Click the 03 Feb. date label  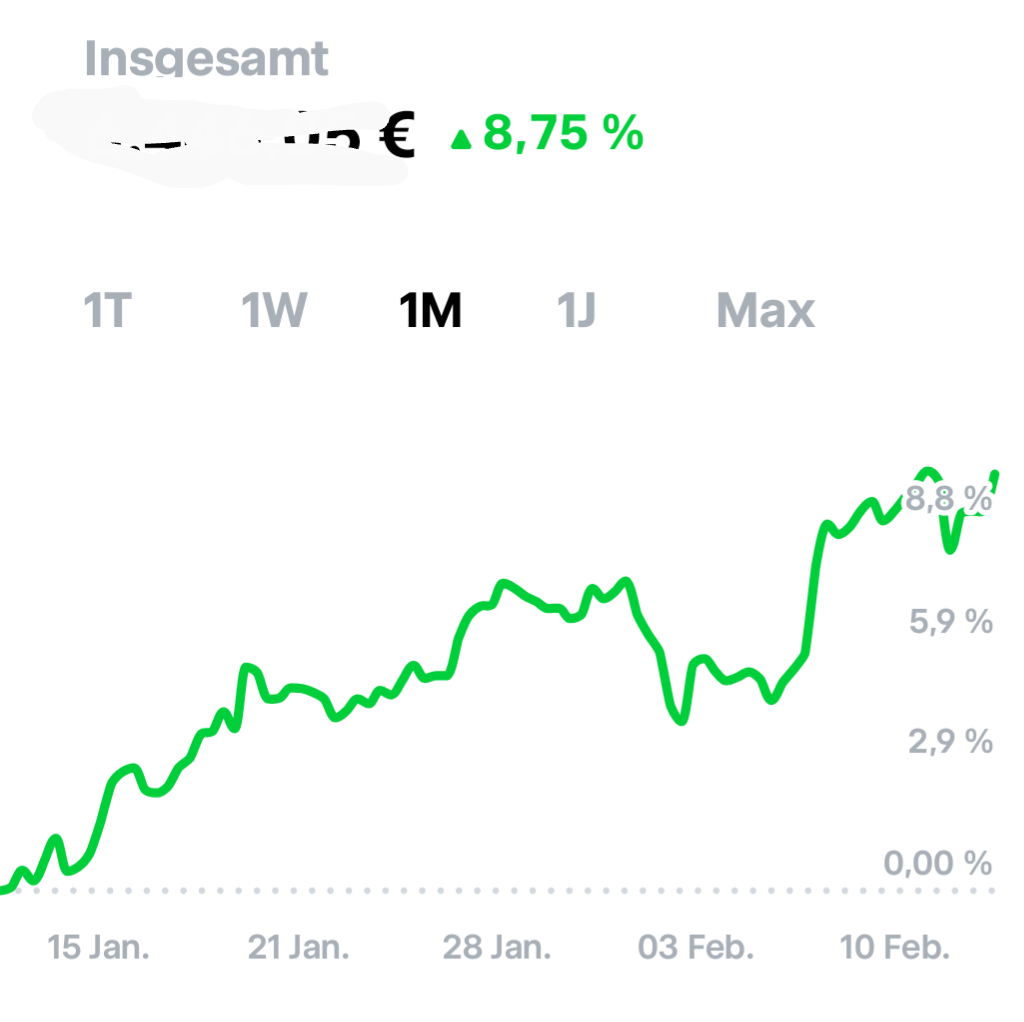(x=698, y=946)
